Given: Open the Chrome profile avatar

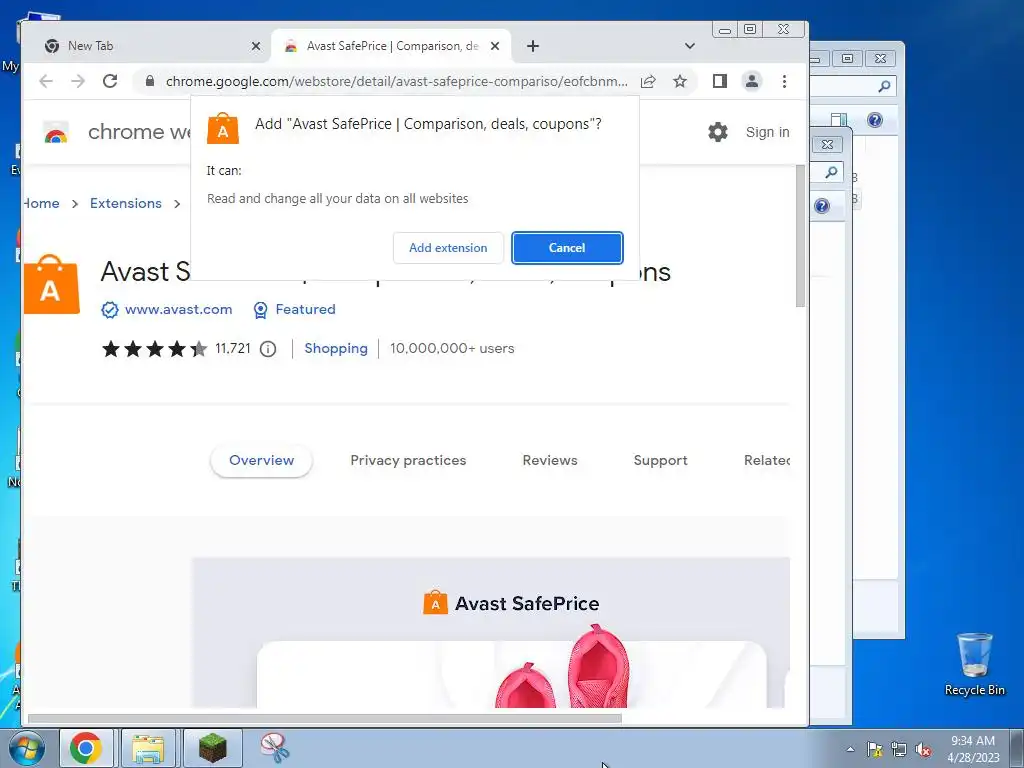Looking at the screenshot, I should pyautogui.click(x=752, y=81).
